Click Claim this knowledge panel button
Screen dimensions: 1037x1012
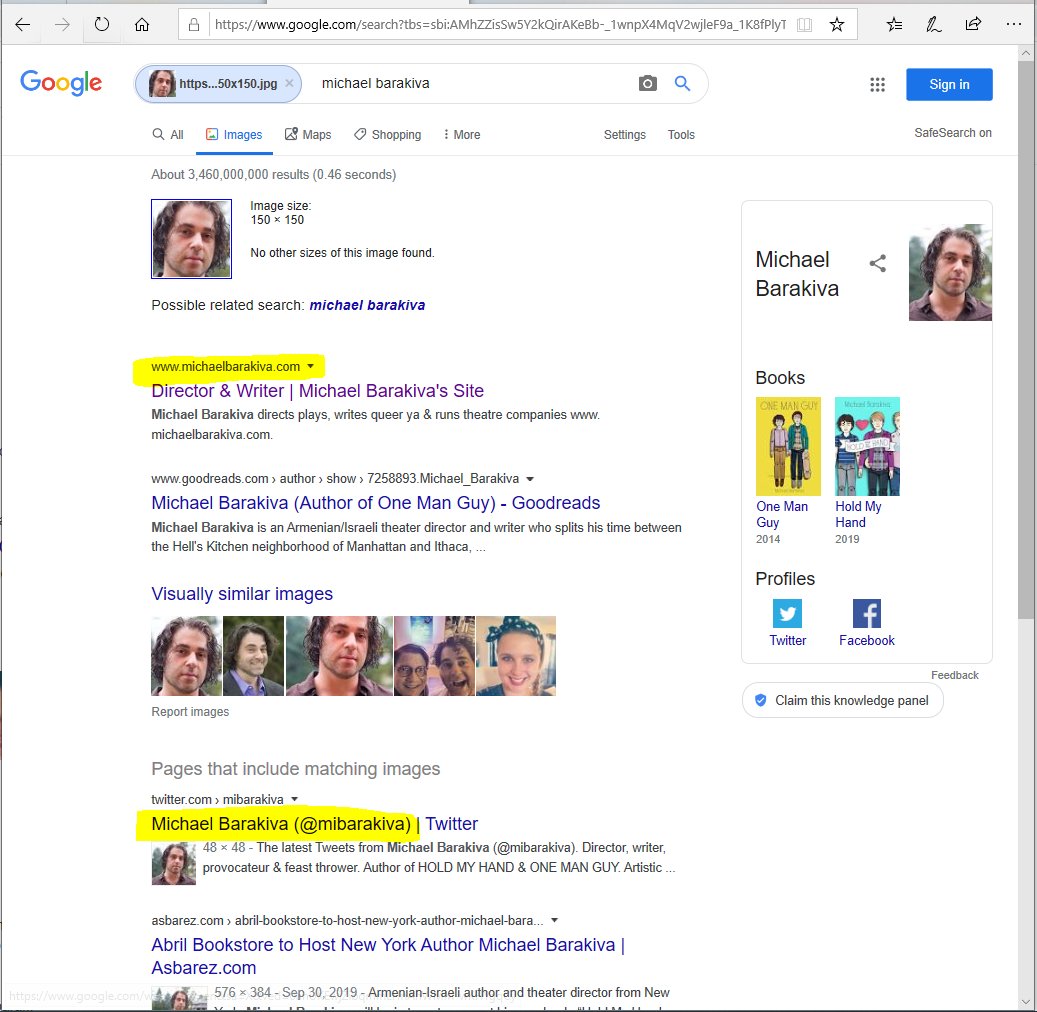pyautogui.click(x=843, y=700)
